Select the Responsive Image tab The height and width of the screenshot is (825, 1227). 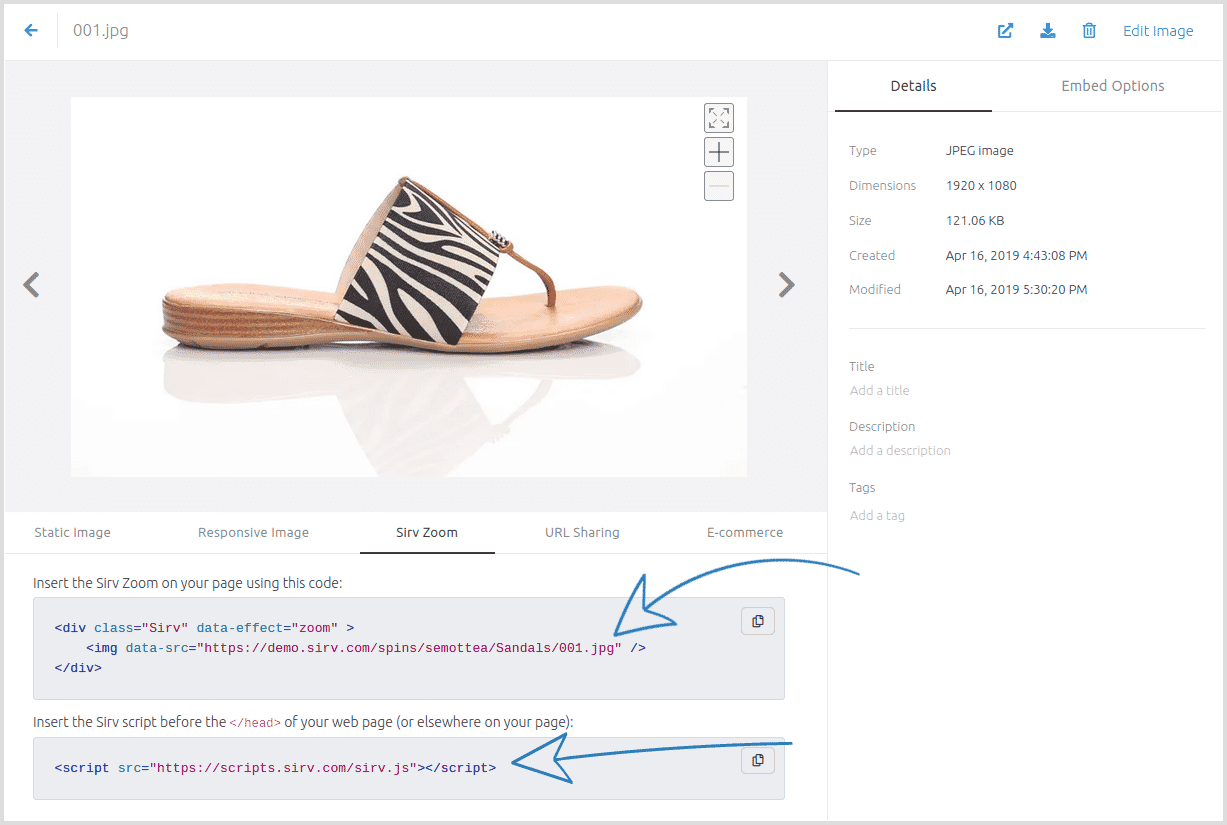253,532
